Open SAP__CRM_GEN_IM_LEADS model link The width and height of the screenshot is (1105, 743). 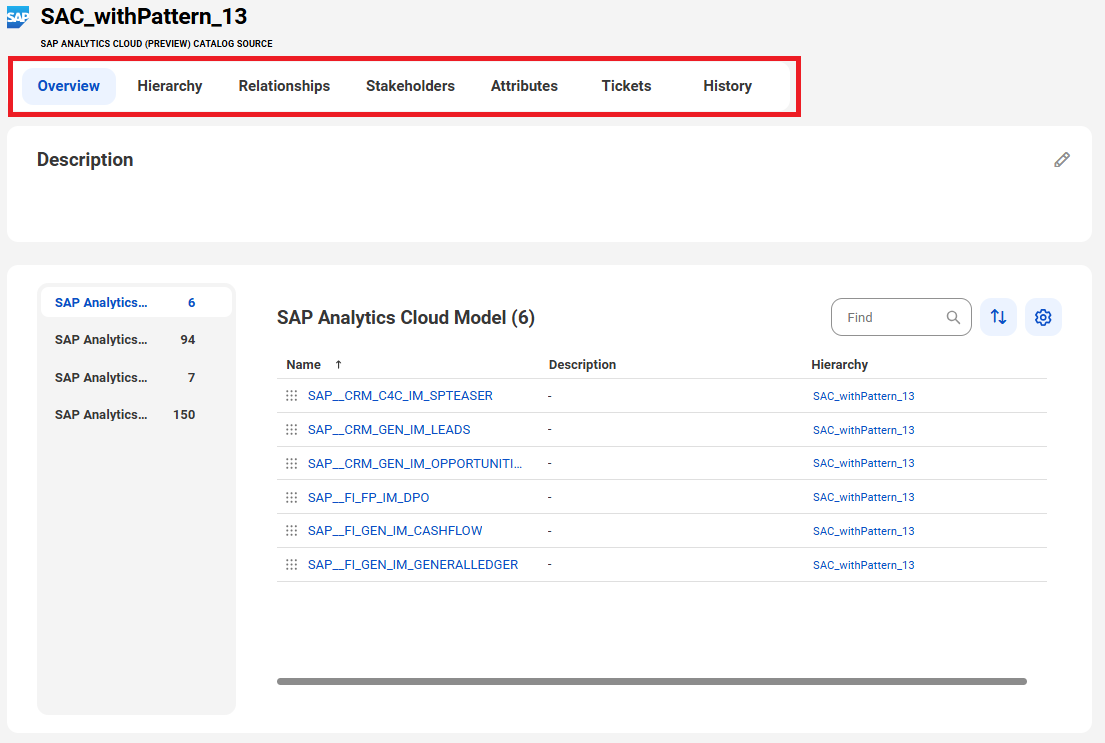click(389, 429)
